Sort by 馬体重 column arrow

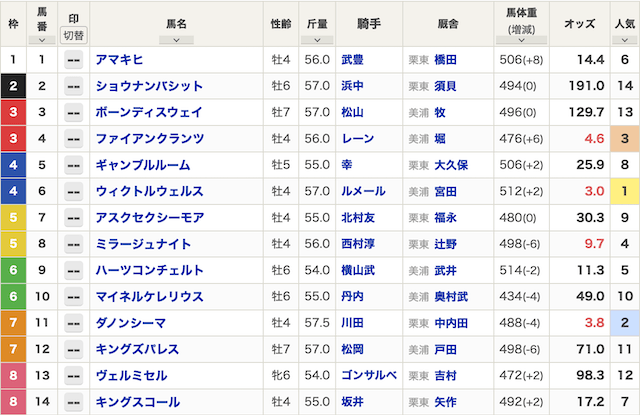click(521, 40)
